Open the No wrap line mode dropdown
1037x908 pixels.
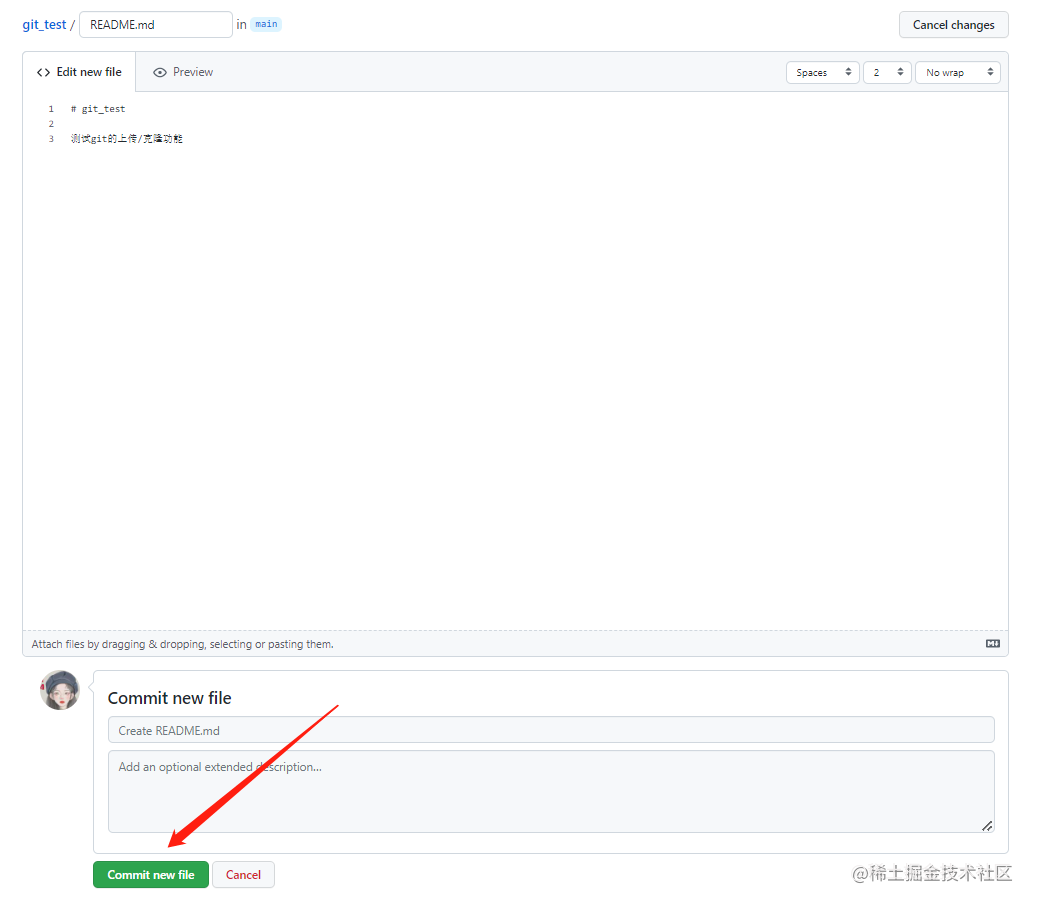(957, 73)
